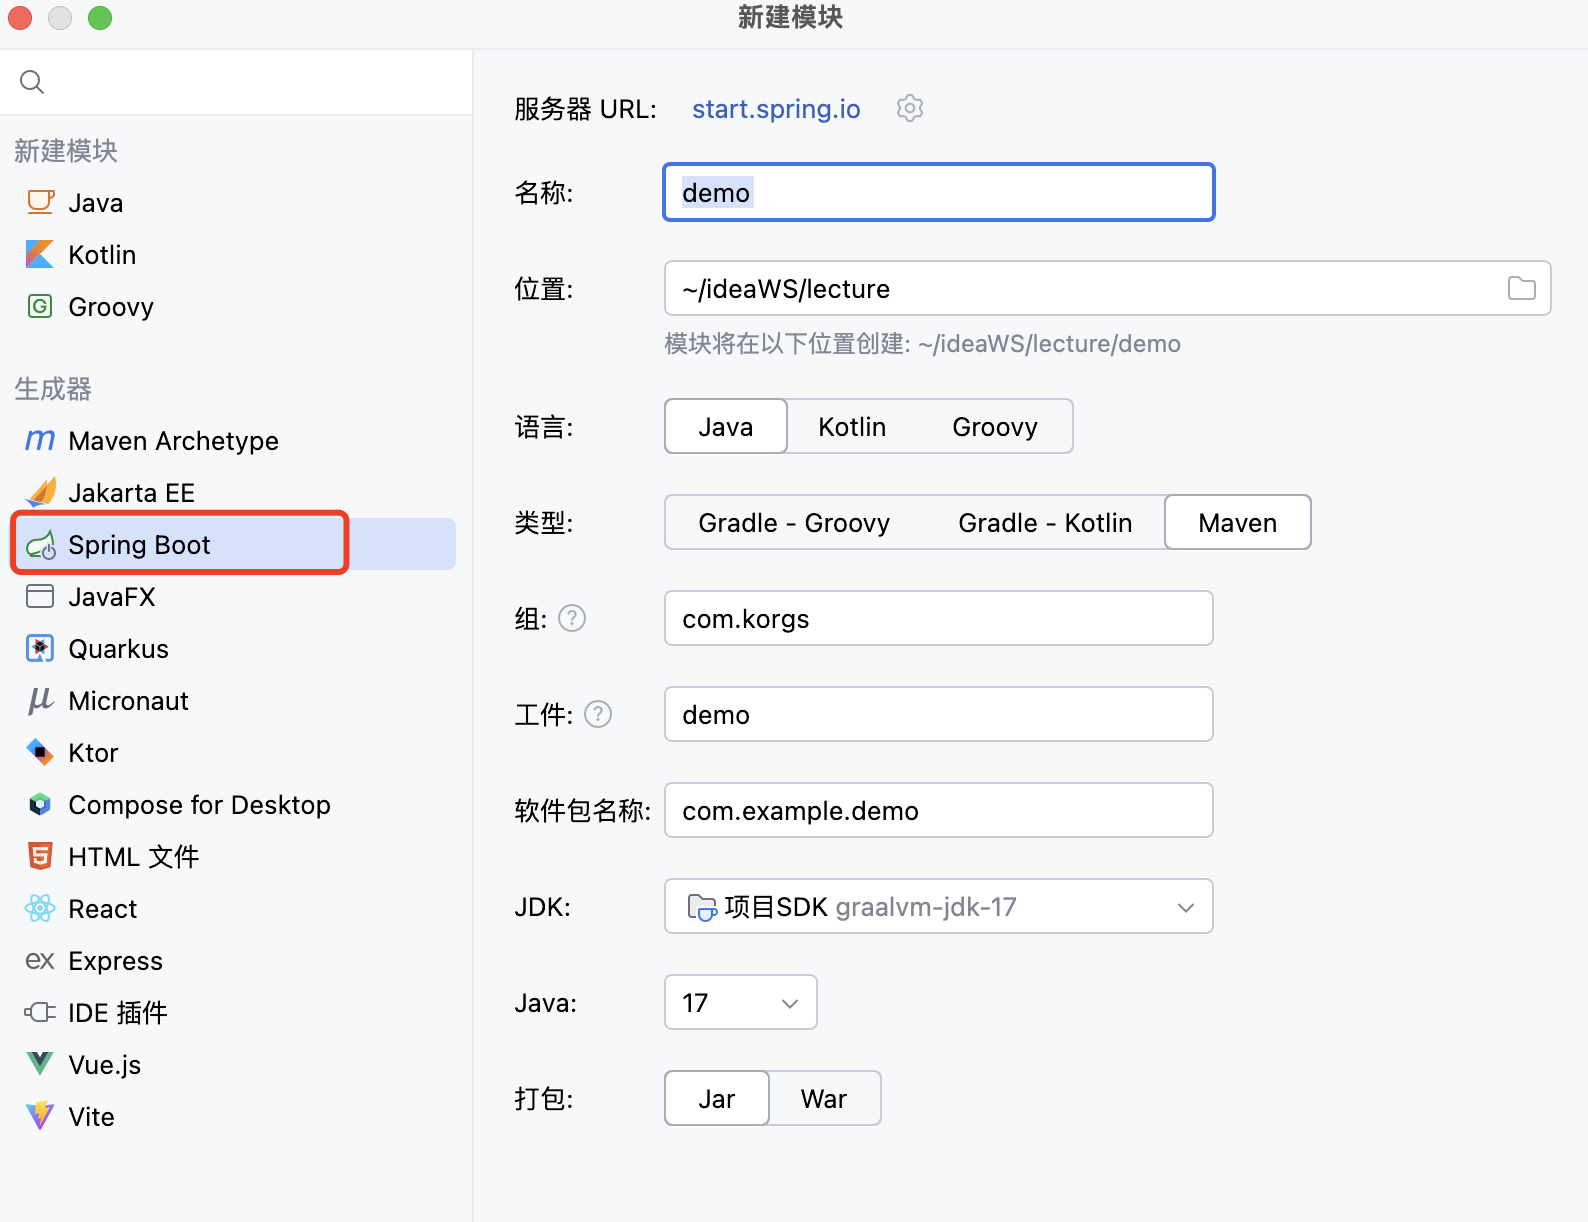
Task: Select IDE 插件 in generator list
Action: point(236,1012)
